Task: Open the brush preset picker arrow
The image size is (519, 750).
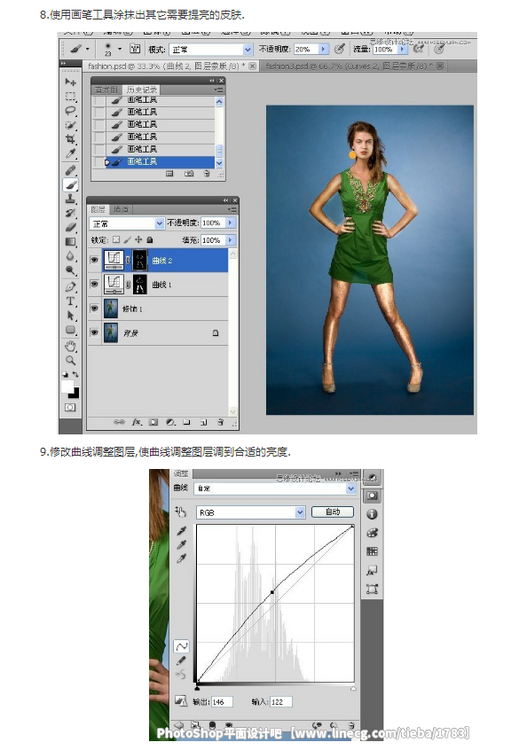Action: tap(120, 49)
